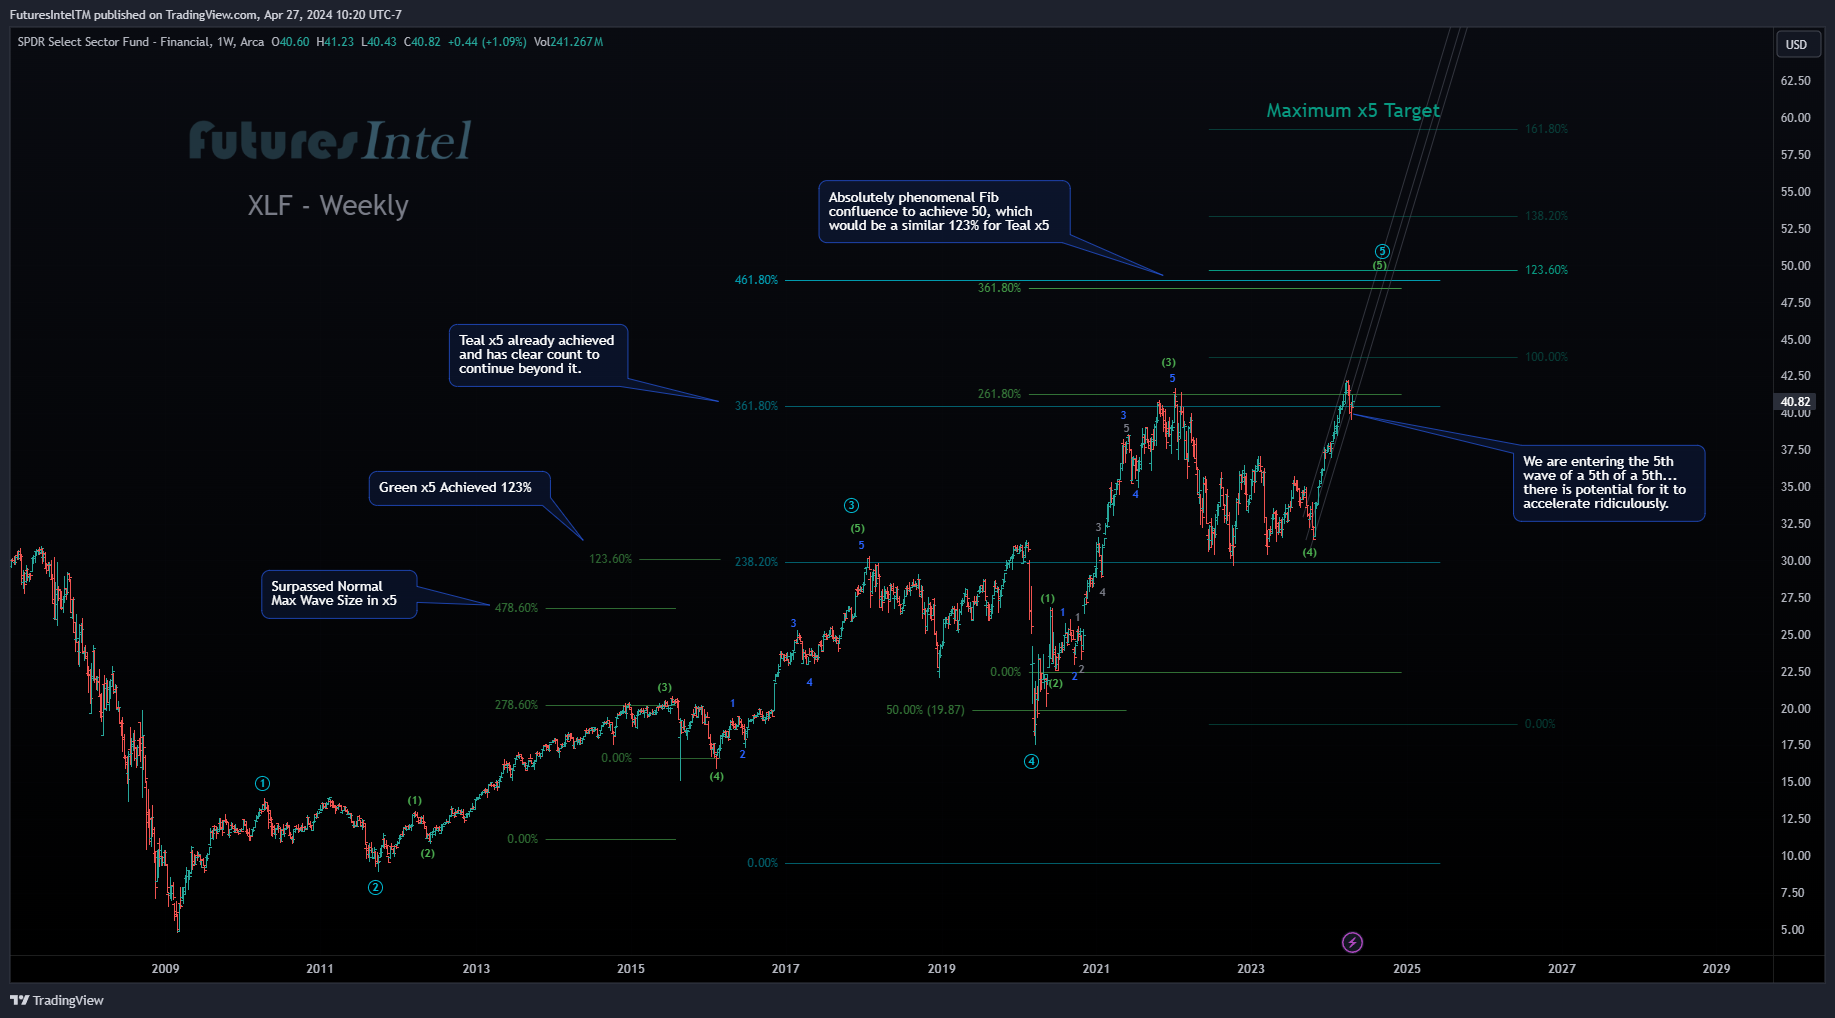Click the '50.00% (19.87)' retracement label

(925, 710)
